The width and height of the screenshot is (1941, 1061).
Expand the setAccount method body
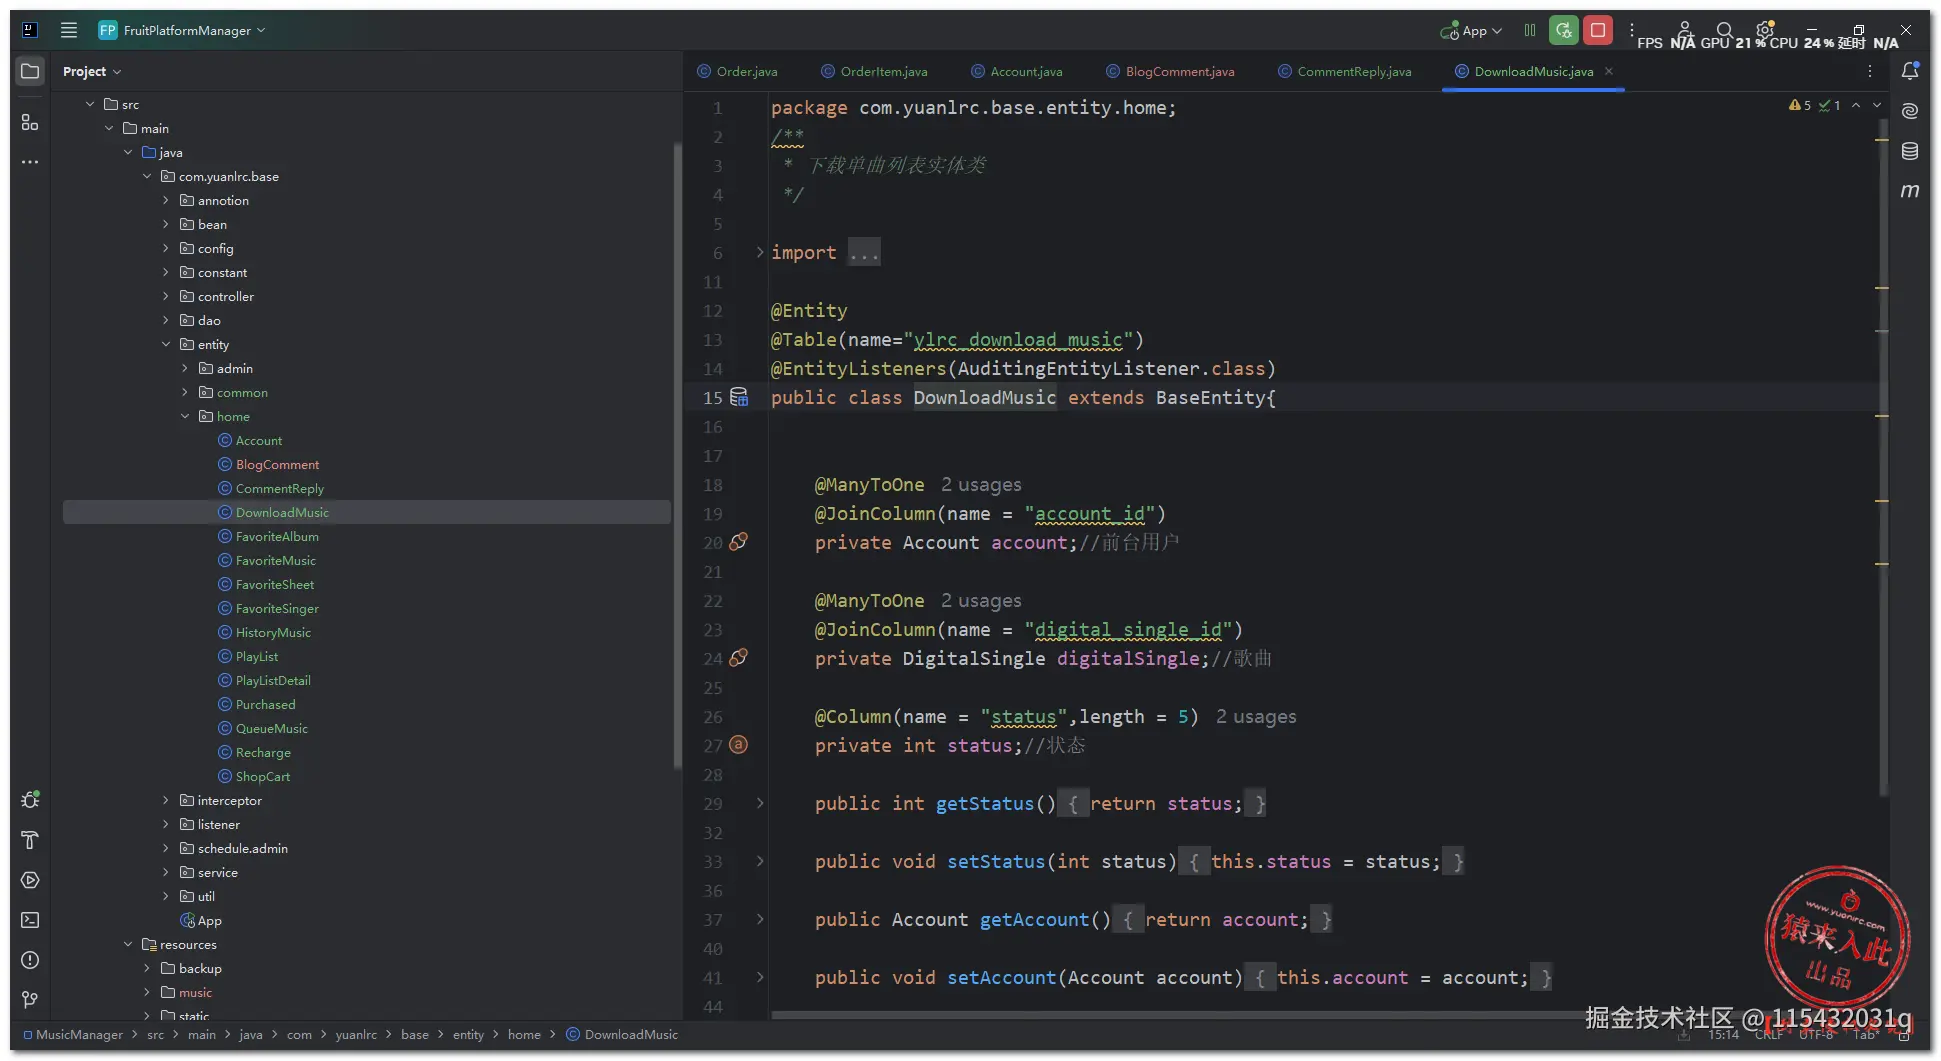pyautogui.click(x=760, y=977)
